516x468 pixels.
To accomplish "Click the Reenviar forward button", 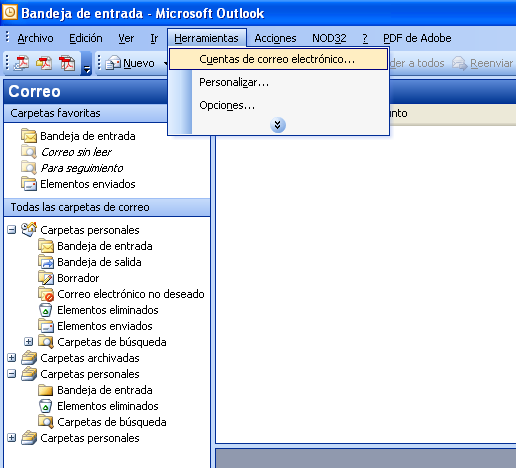I will [x=483, y=63].
